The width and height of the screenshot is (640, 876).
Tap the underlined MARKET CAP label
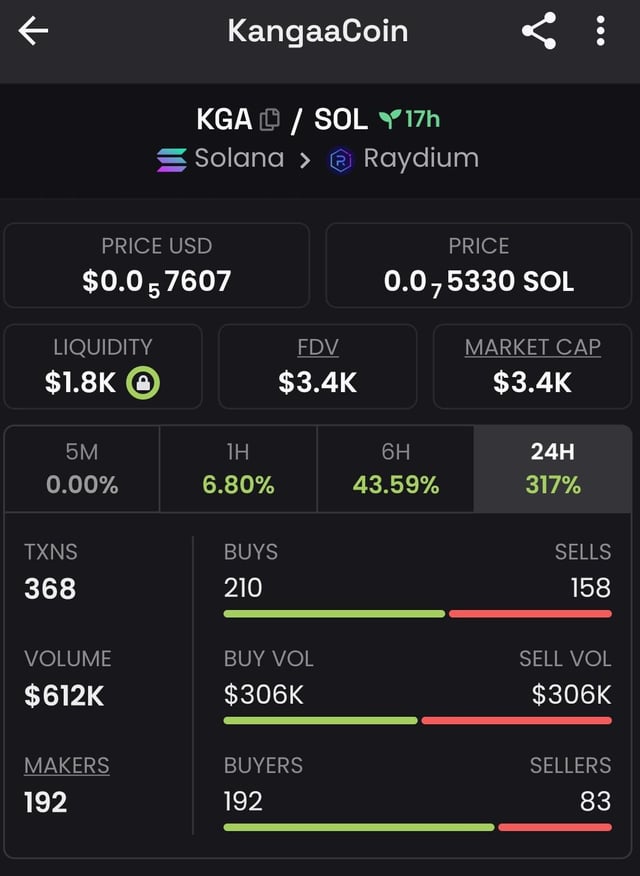[x=532, y=347]
